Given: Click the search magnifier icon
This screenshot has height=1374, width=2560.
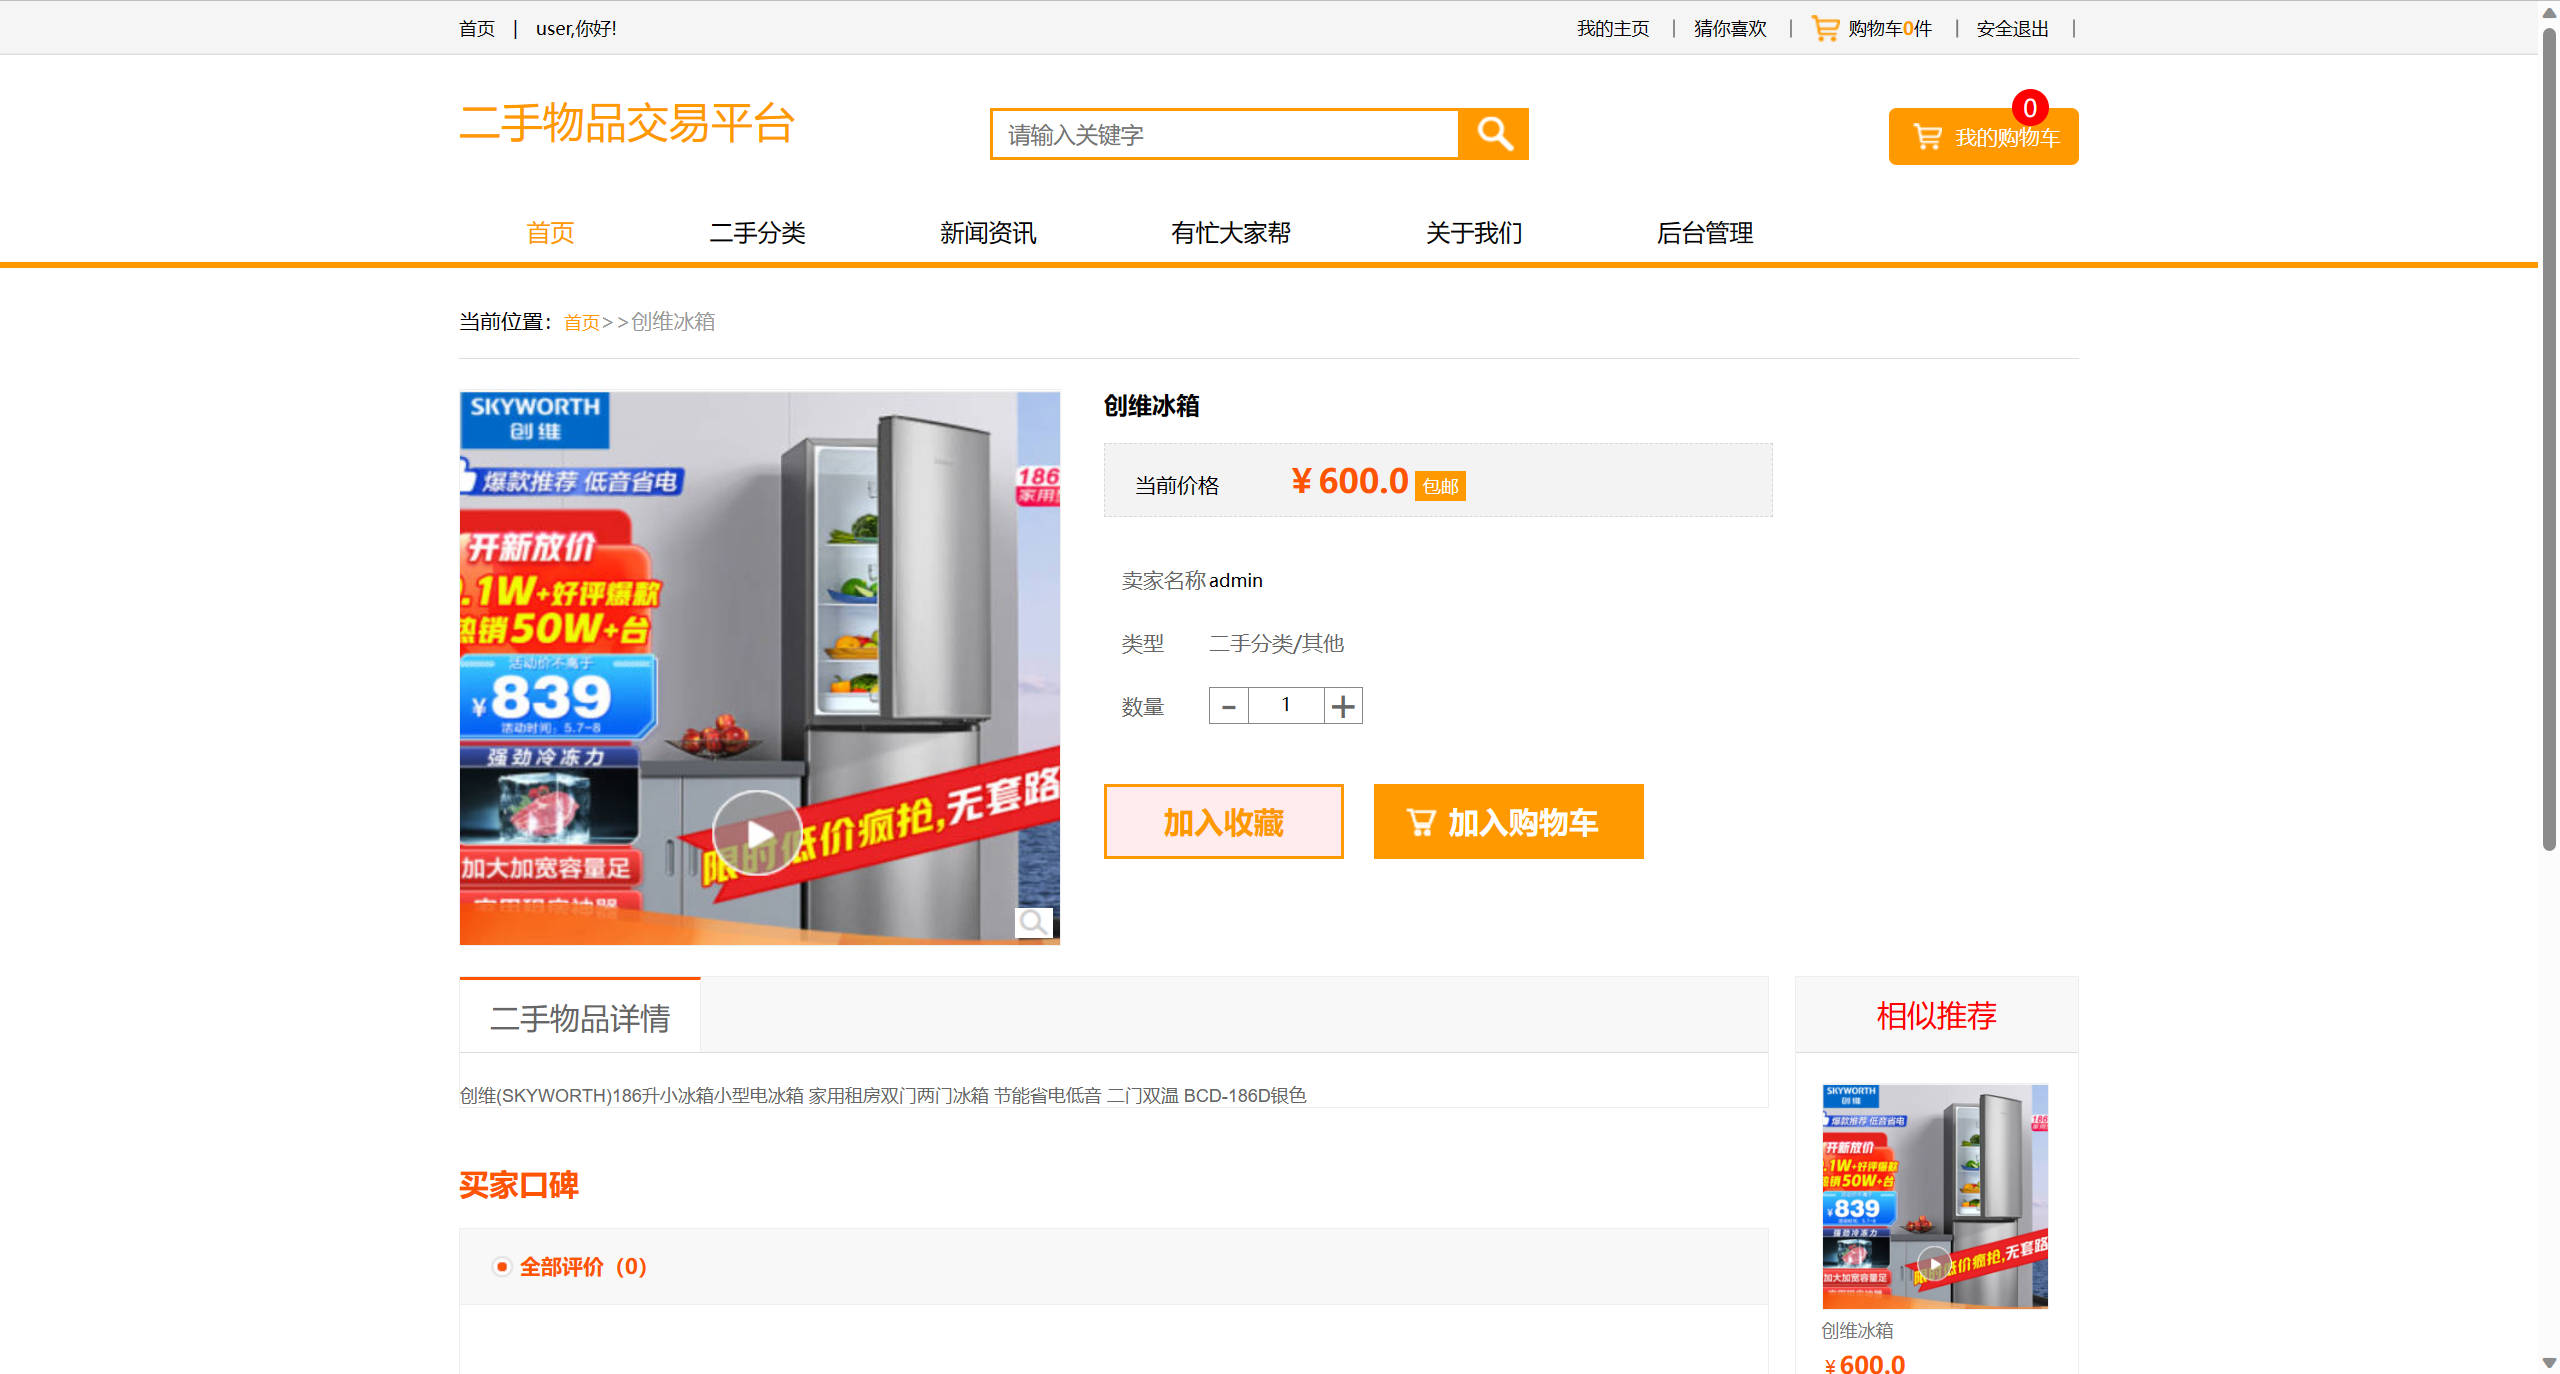Looking at the screenshot, I should pos(1494,133).
